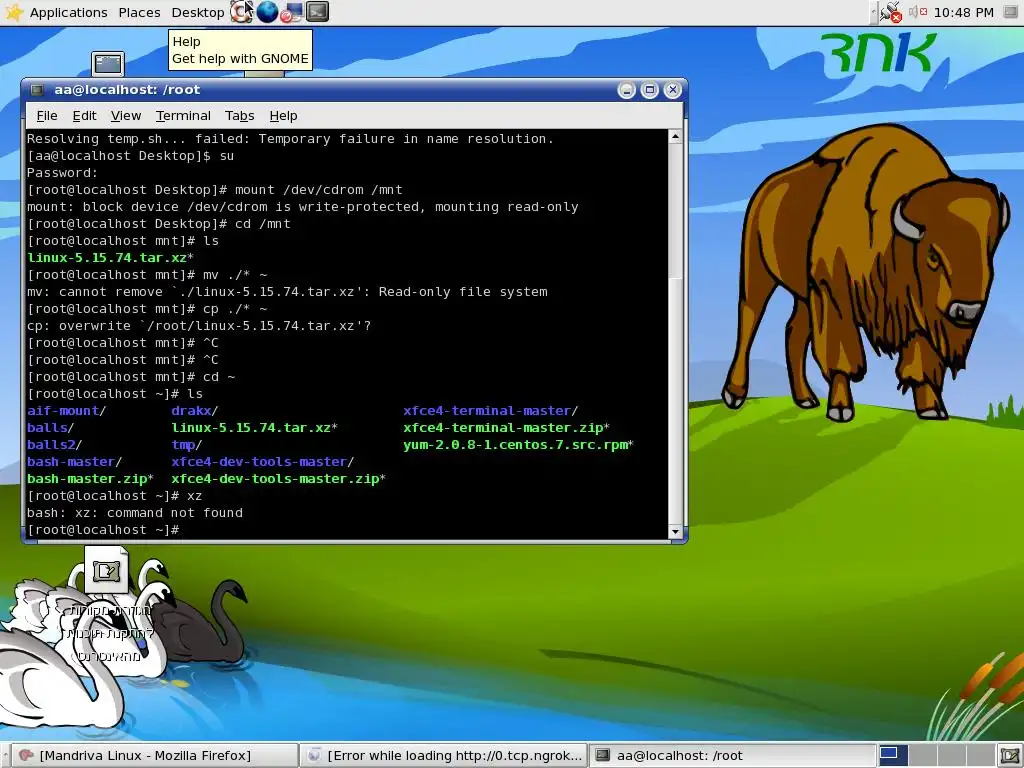
Task: Click the 'bash: xz: command not found' line
Action: [135, 513]
